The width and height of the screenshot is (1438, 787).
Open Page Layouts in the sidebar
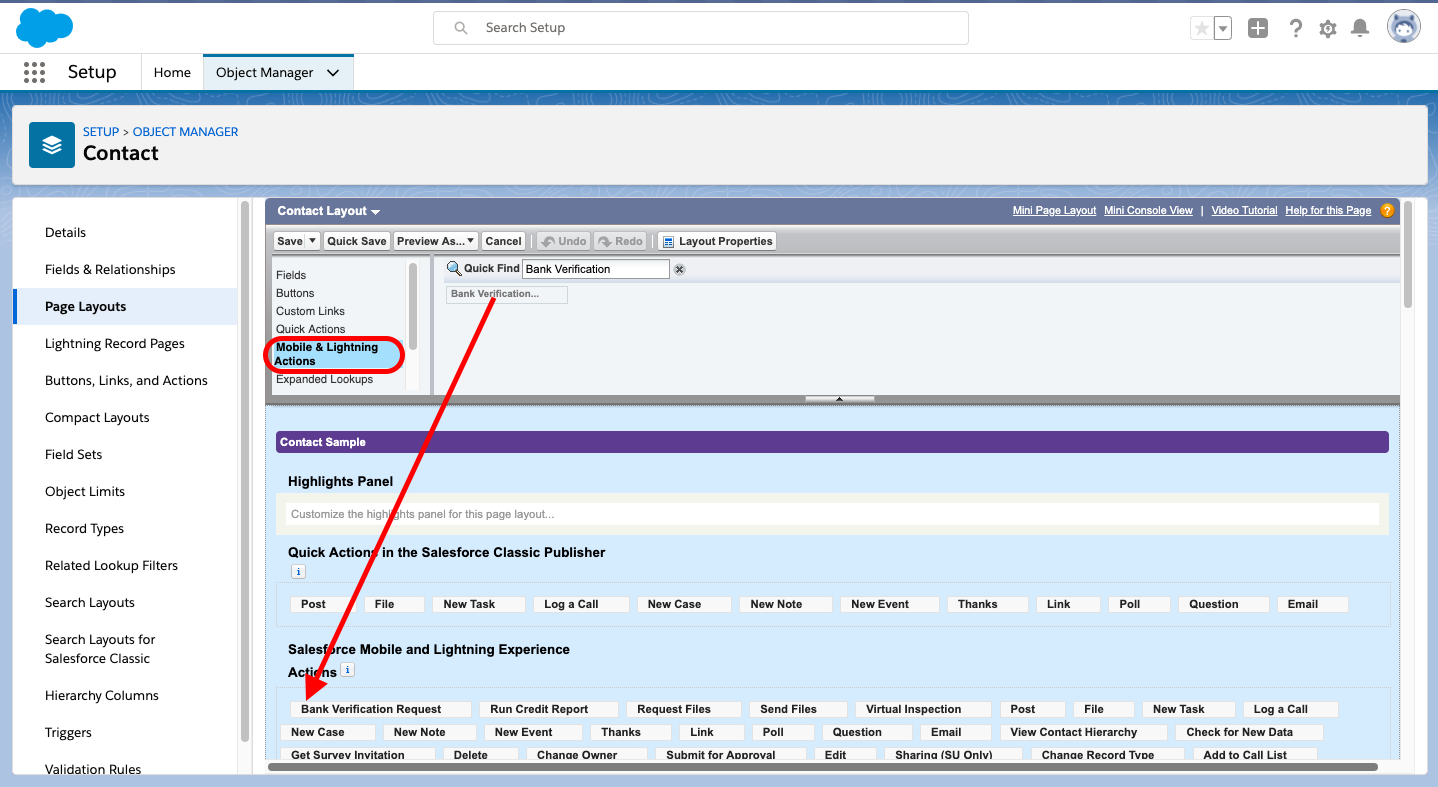[x=125, y=306]
